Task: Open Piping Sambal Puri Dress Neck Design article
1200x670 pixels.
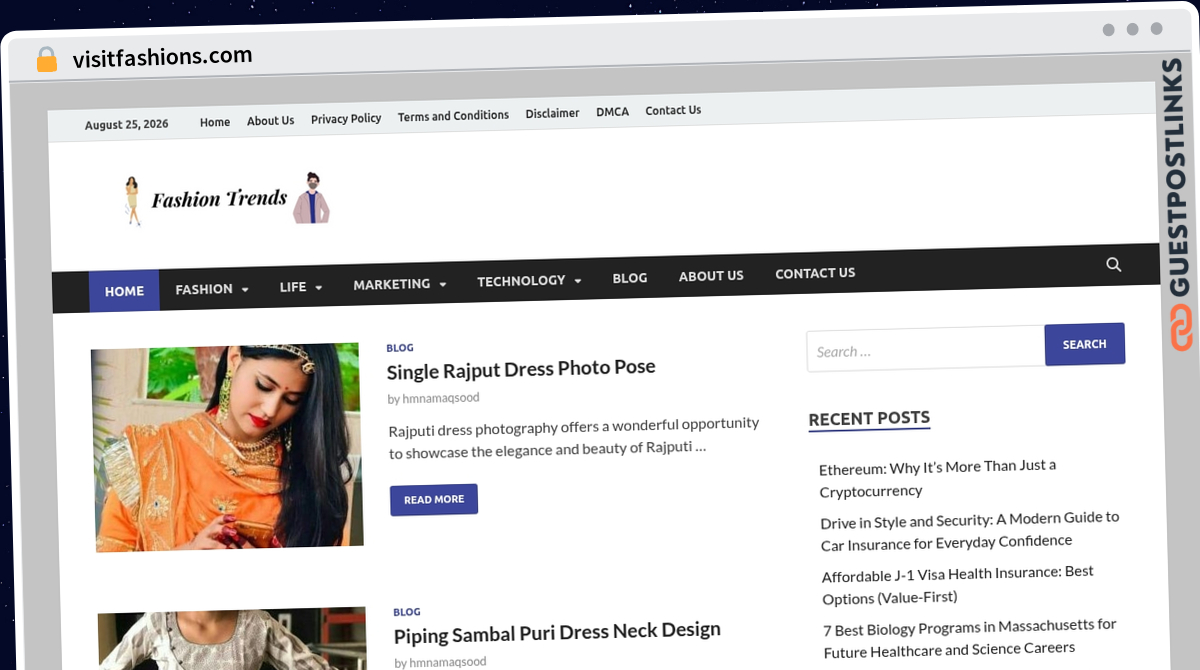Action: [557, 632]
